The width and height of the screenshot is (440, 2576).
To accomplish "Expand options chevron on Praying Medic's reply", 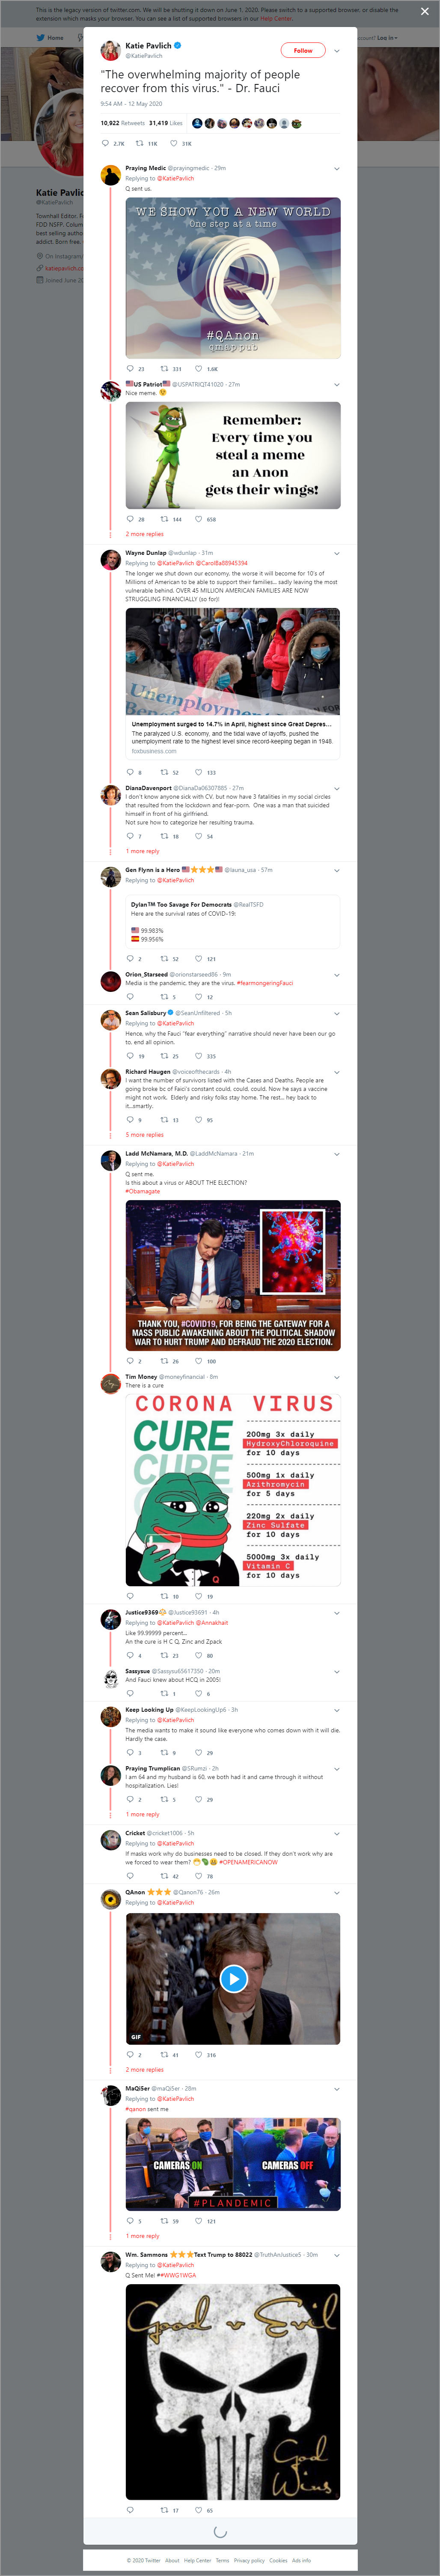I will pyautogui.click(x=336, y=168).
